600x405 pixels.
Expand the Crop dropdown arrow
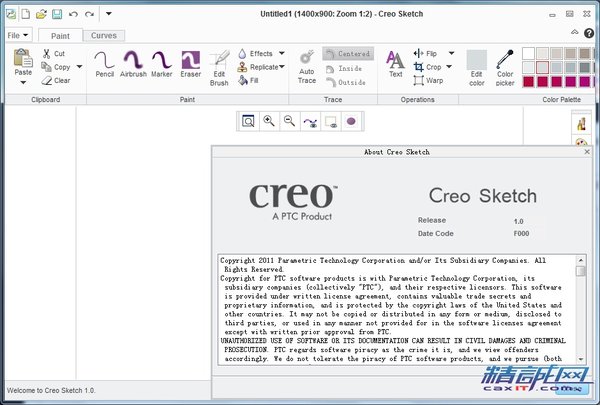449,67
